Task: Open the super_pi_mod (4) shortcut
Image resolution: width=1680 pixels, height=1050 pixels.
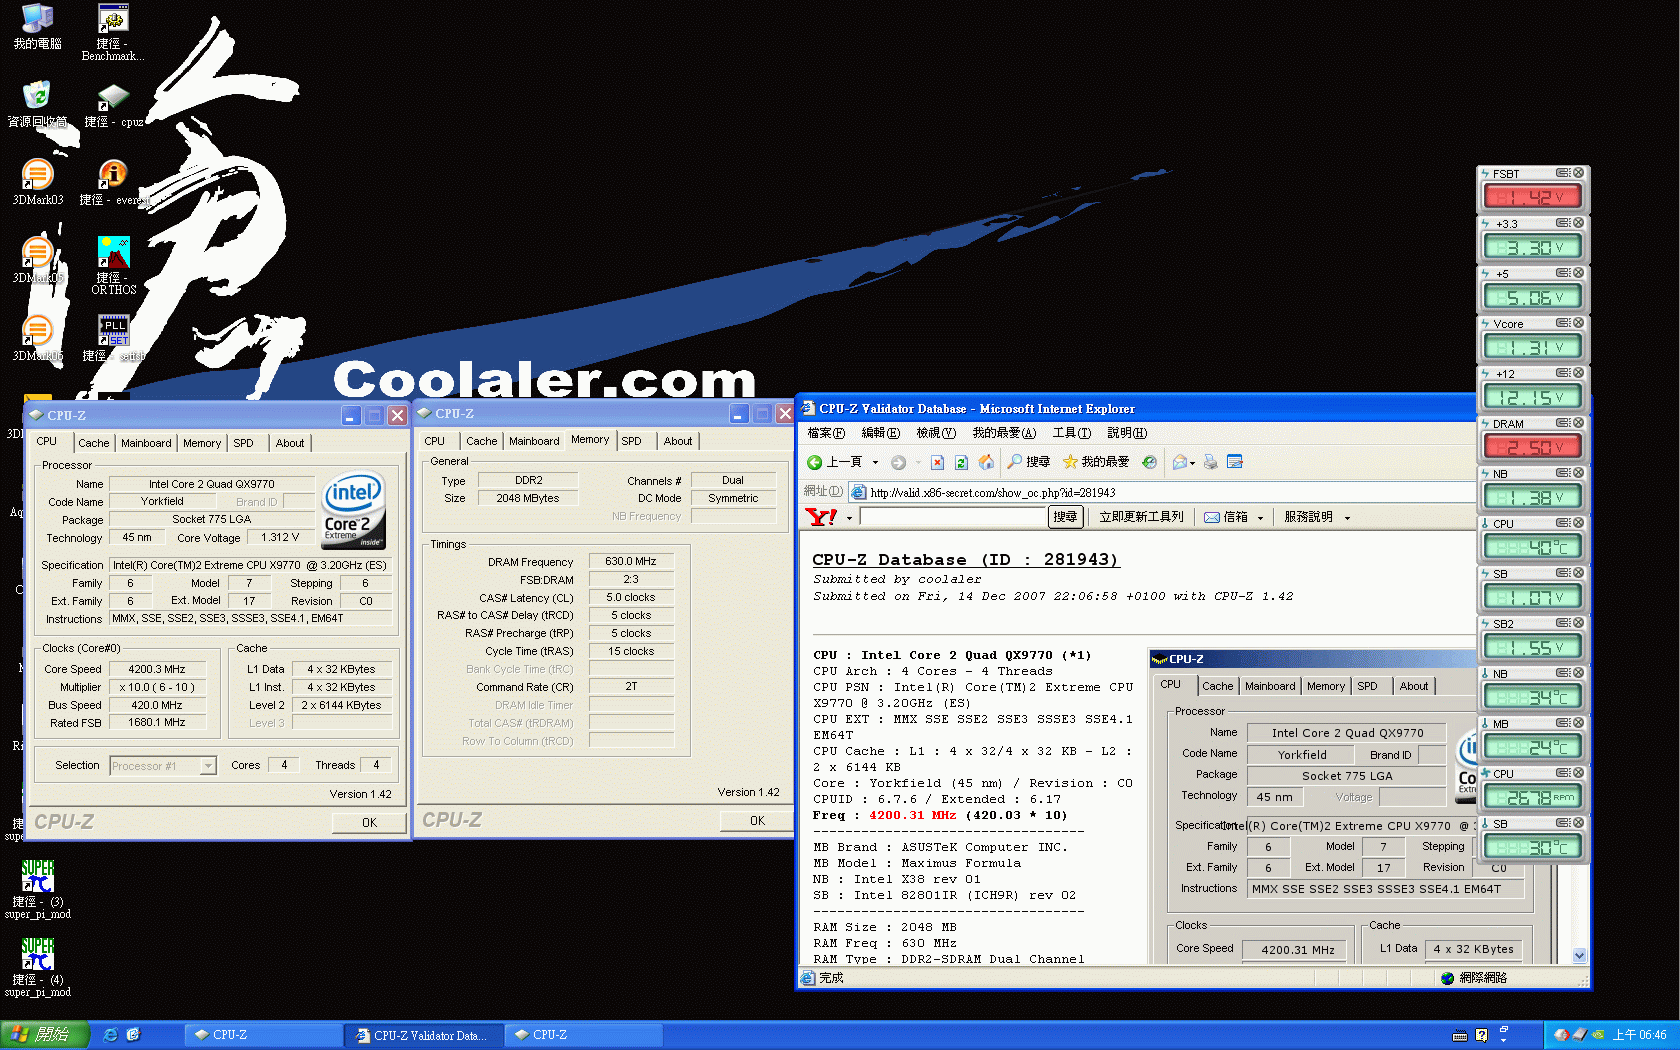Action: pos(37,968)
